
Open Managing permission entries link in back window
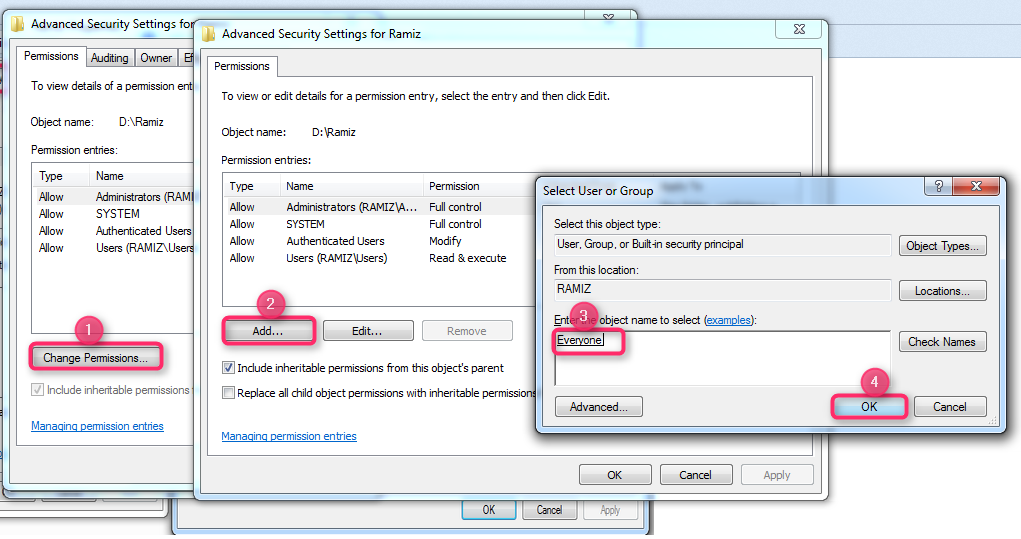click(97, 426)
